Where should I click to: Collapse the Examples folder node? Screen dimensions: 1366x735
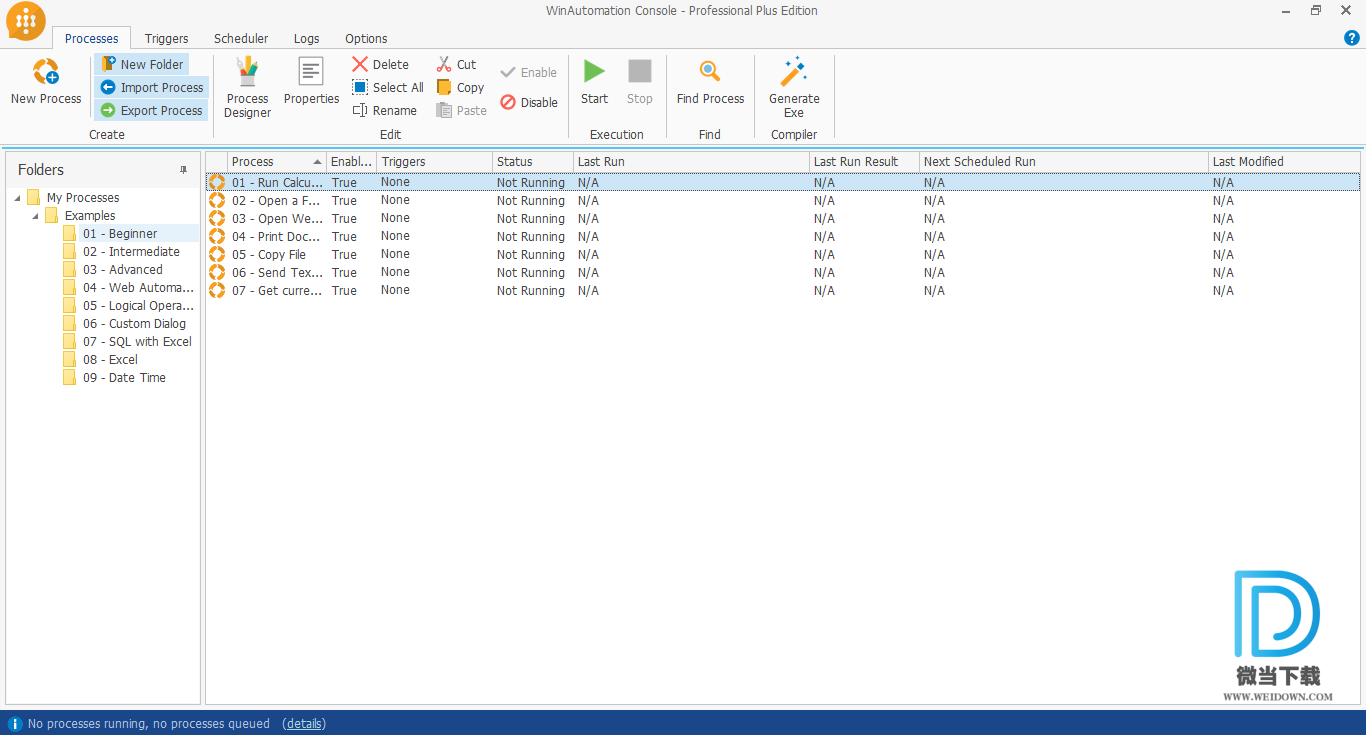tap(36, 216)
